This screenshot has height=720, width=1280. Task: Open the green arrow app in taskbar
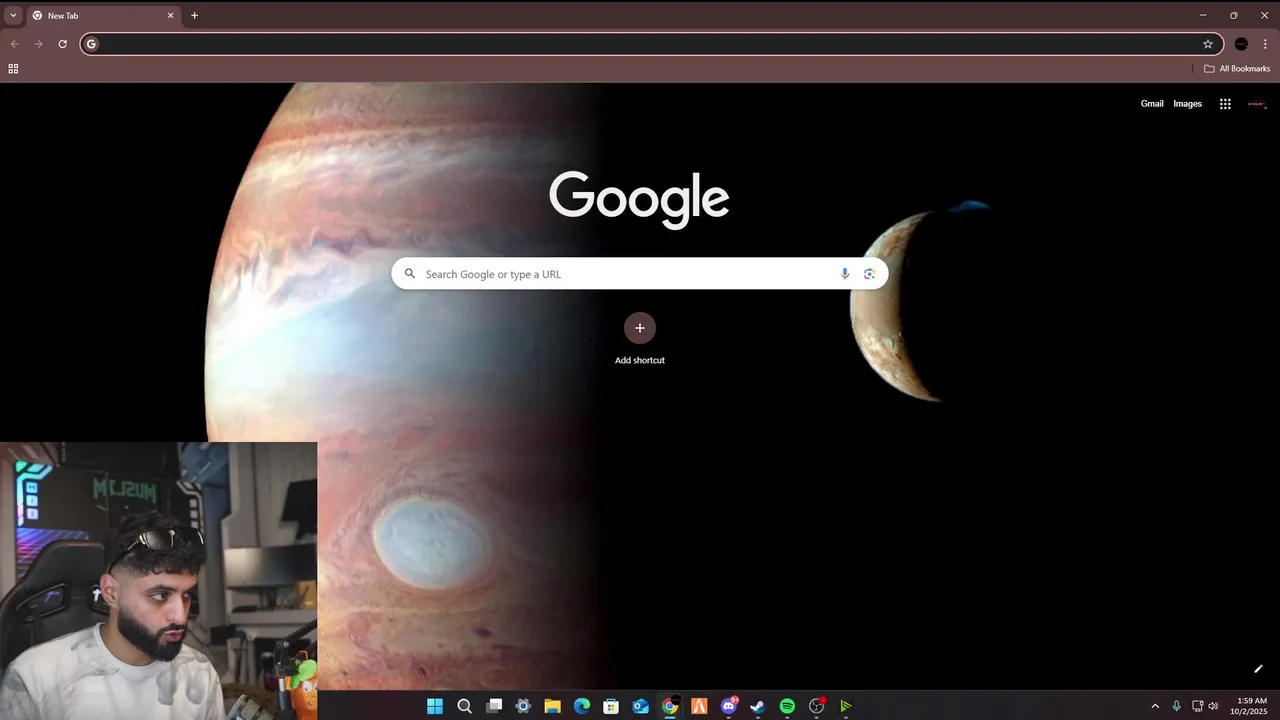846,706
